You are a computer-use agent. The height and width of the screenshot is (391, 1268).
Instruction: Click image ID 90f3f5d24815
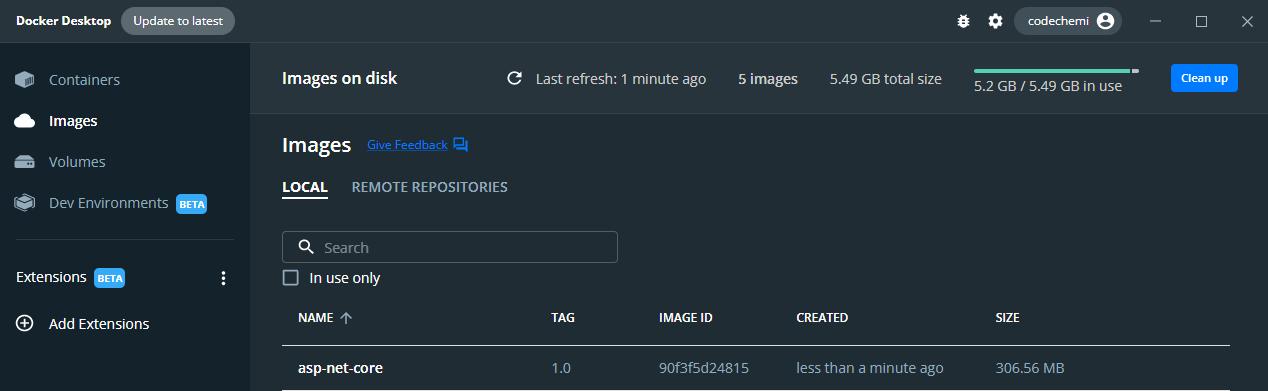(x=704, y=368)
